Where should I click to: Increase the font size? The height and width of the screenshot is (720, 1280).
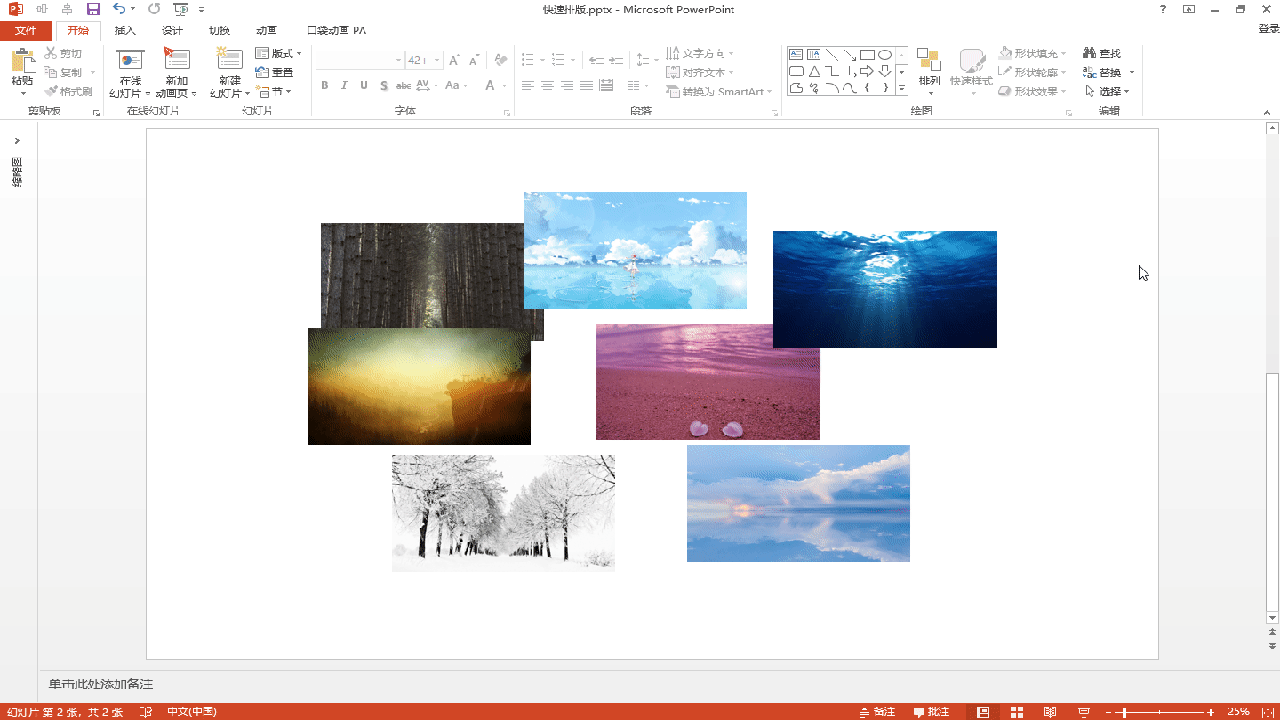[x=454, y=60]
